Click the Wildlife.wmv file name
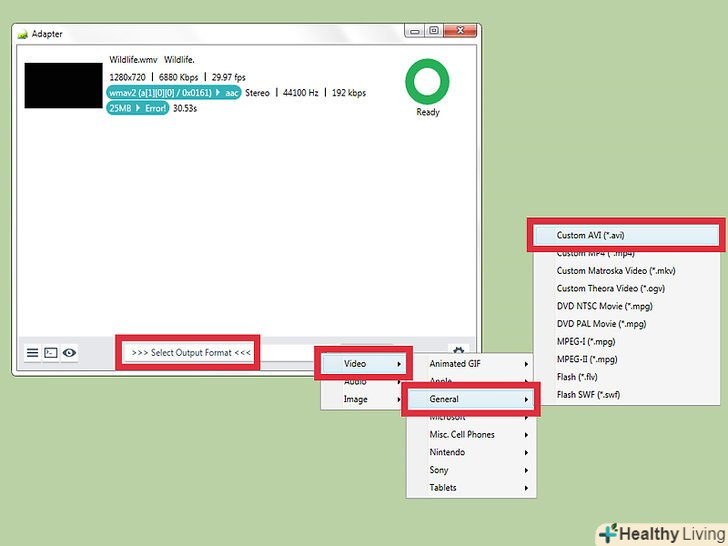This screenshot has width=728, height=546. coord(133,60)
